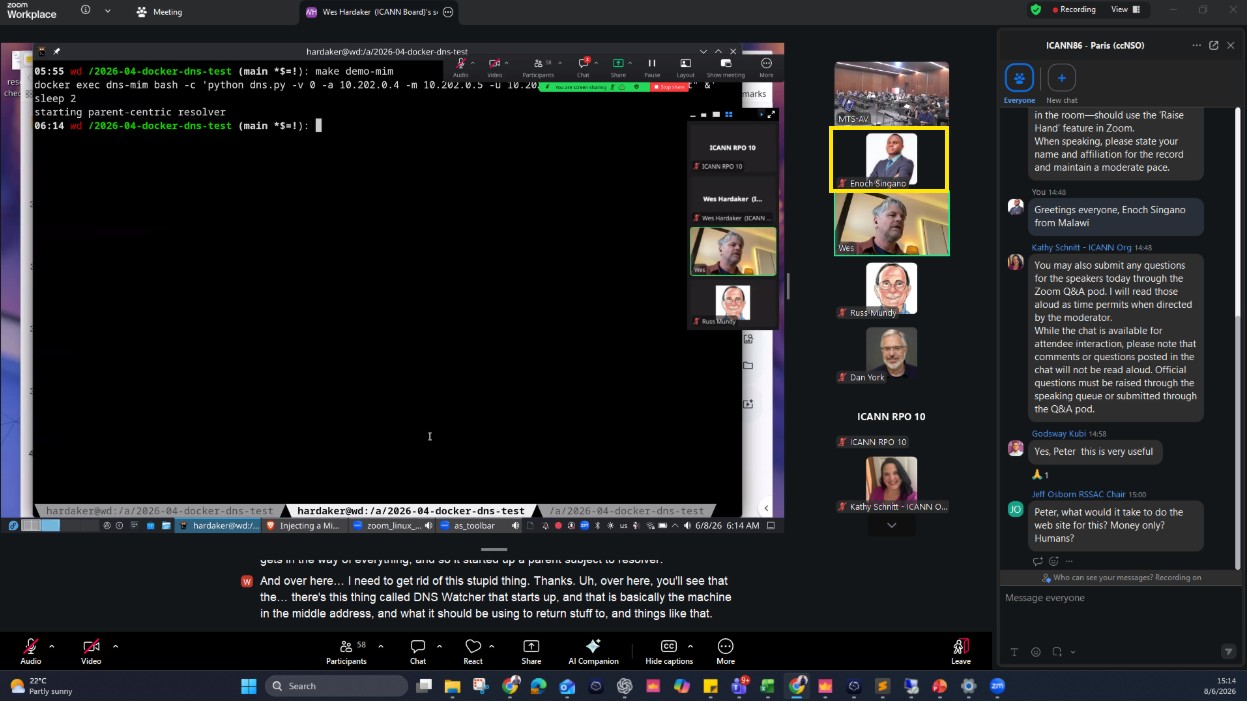Image resolution: width=1248 pixels, height=702 pixels.
Task: Click the captions panel drag handle
Action: pos(493,549)
